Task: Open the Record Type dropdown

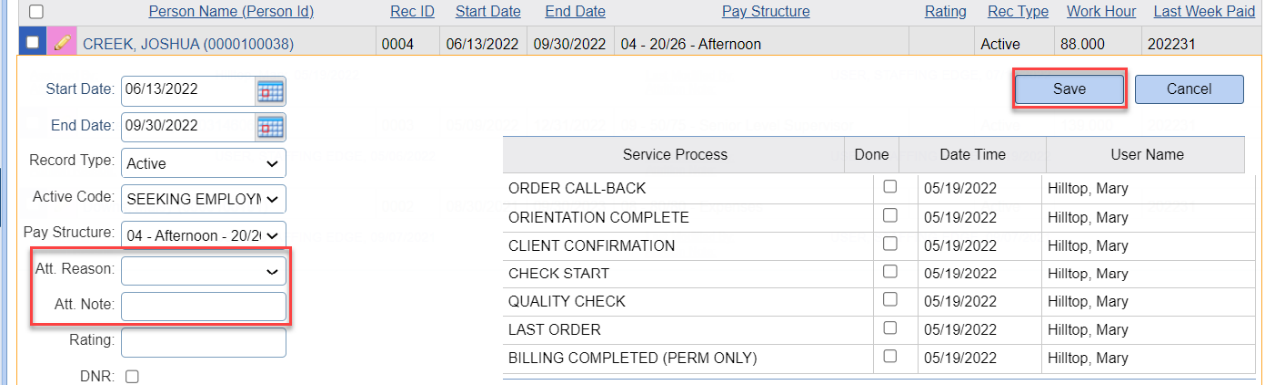Action: pyautogui.click(x=204, y=163)
